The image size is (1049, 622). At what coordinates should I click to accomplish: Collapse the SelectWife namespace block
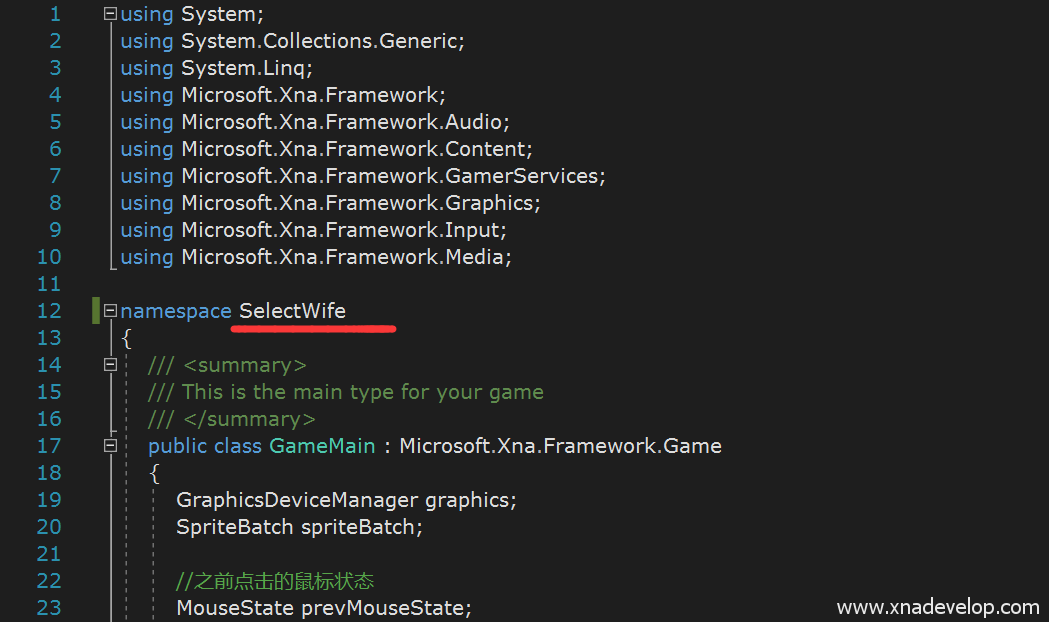coord(110,311)
